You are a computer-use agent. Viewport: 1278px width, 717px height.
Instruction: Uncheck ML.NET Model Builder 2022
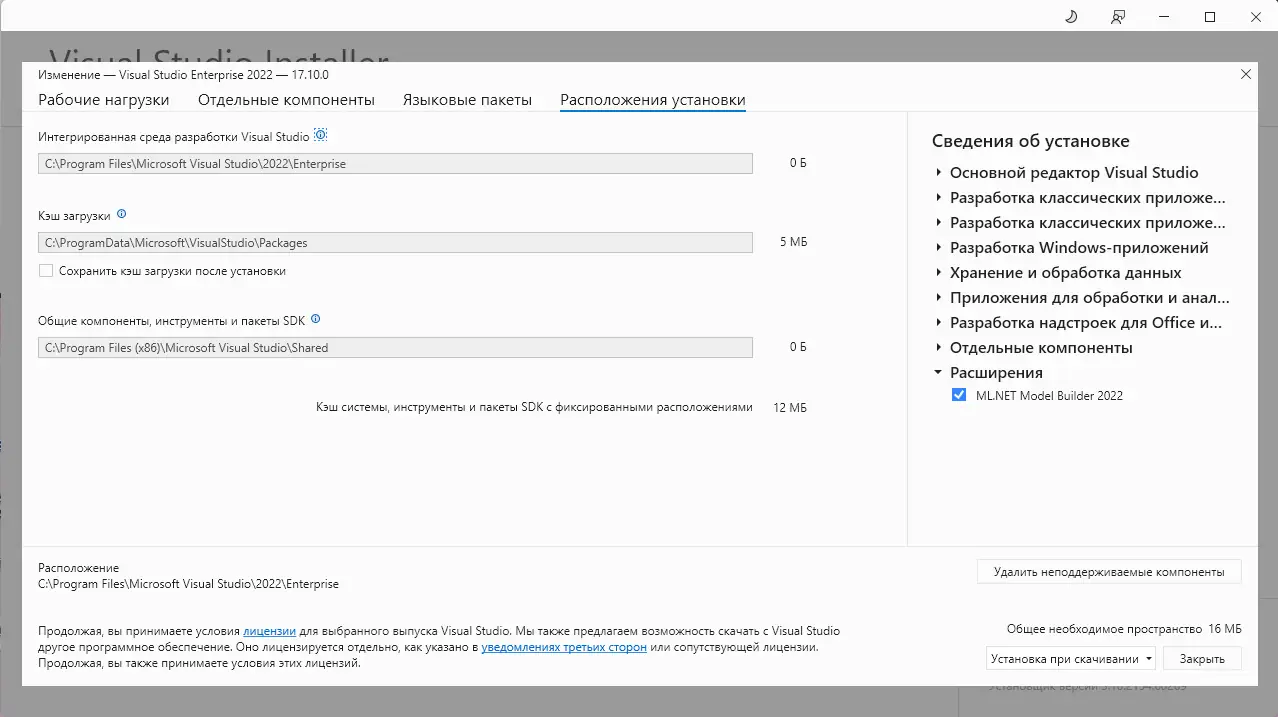(959, 396)
